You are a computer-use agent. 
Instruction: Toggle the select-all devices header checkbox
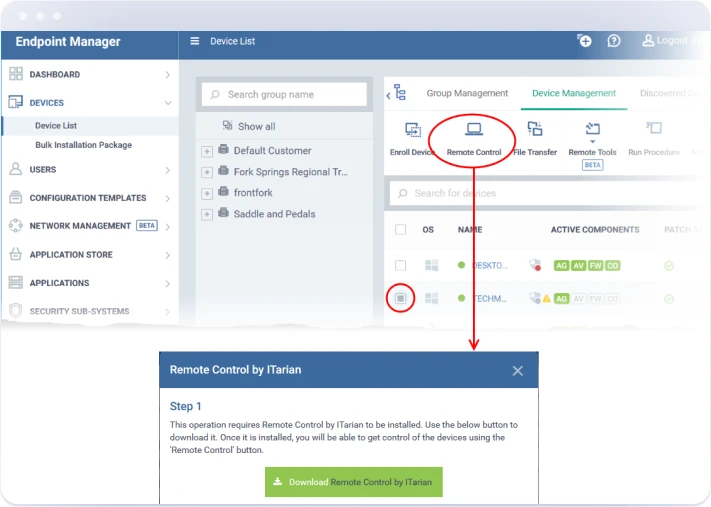(x=400, y=229)
